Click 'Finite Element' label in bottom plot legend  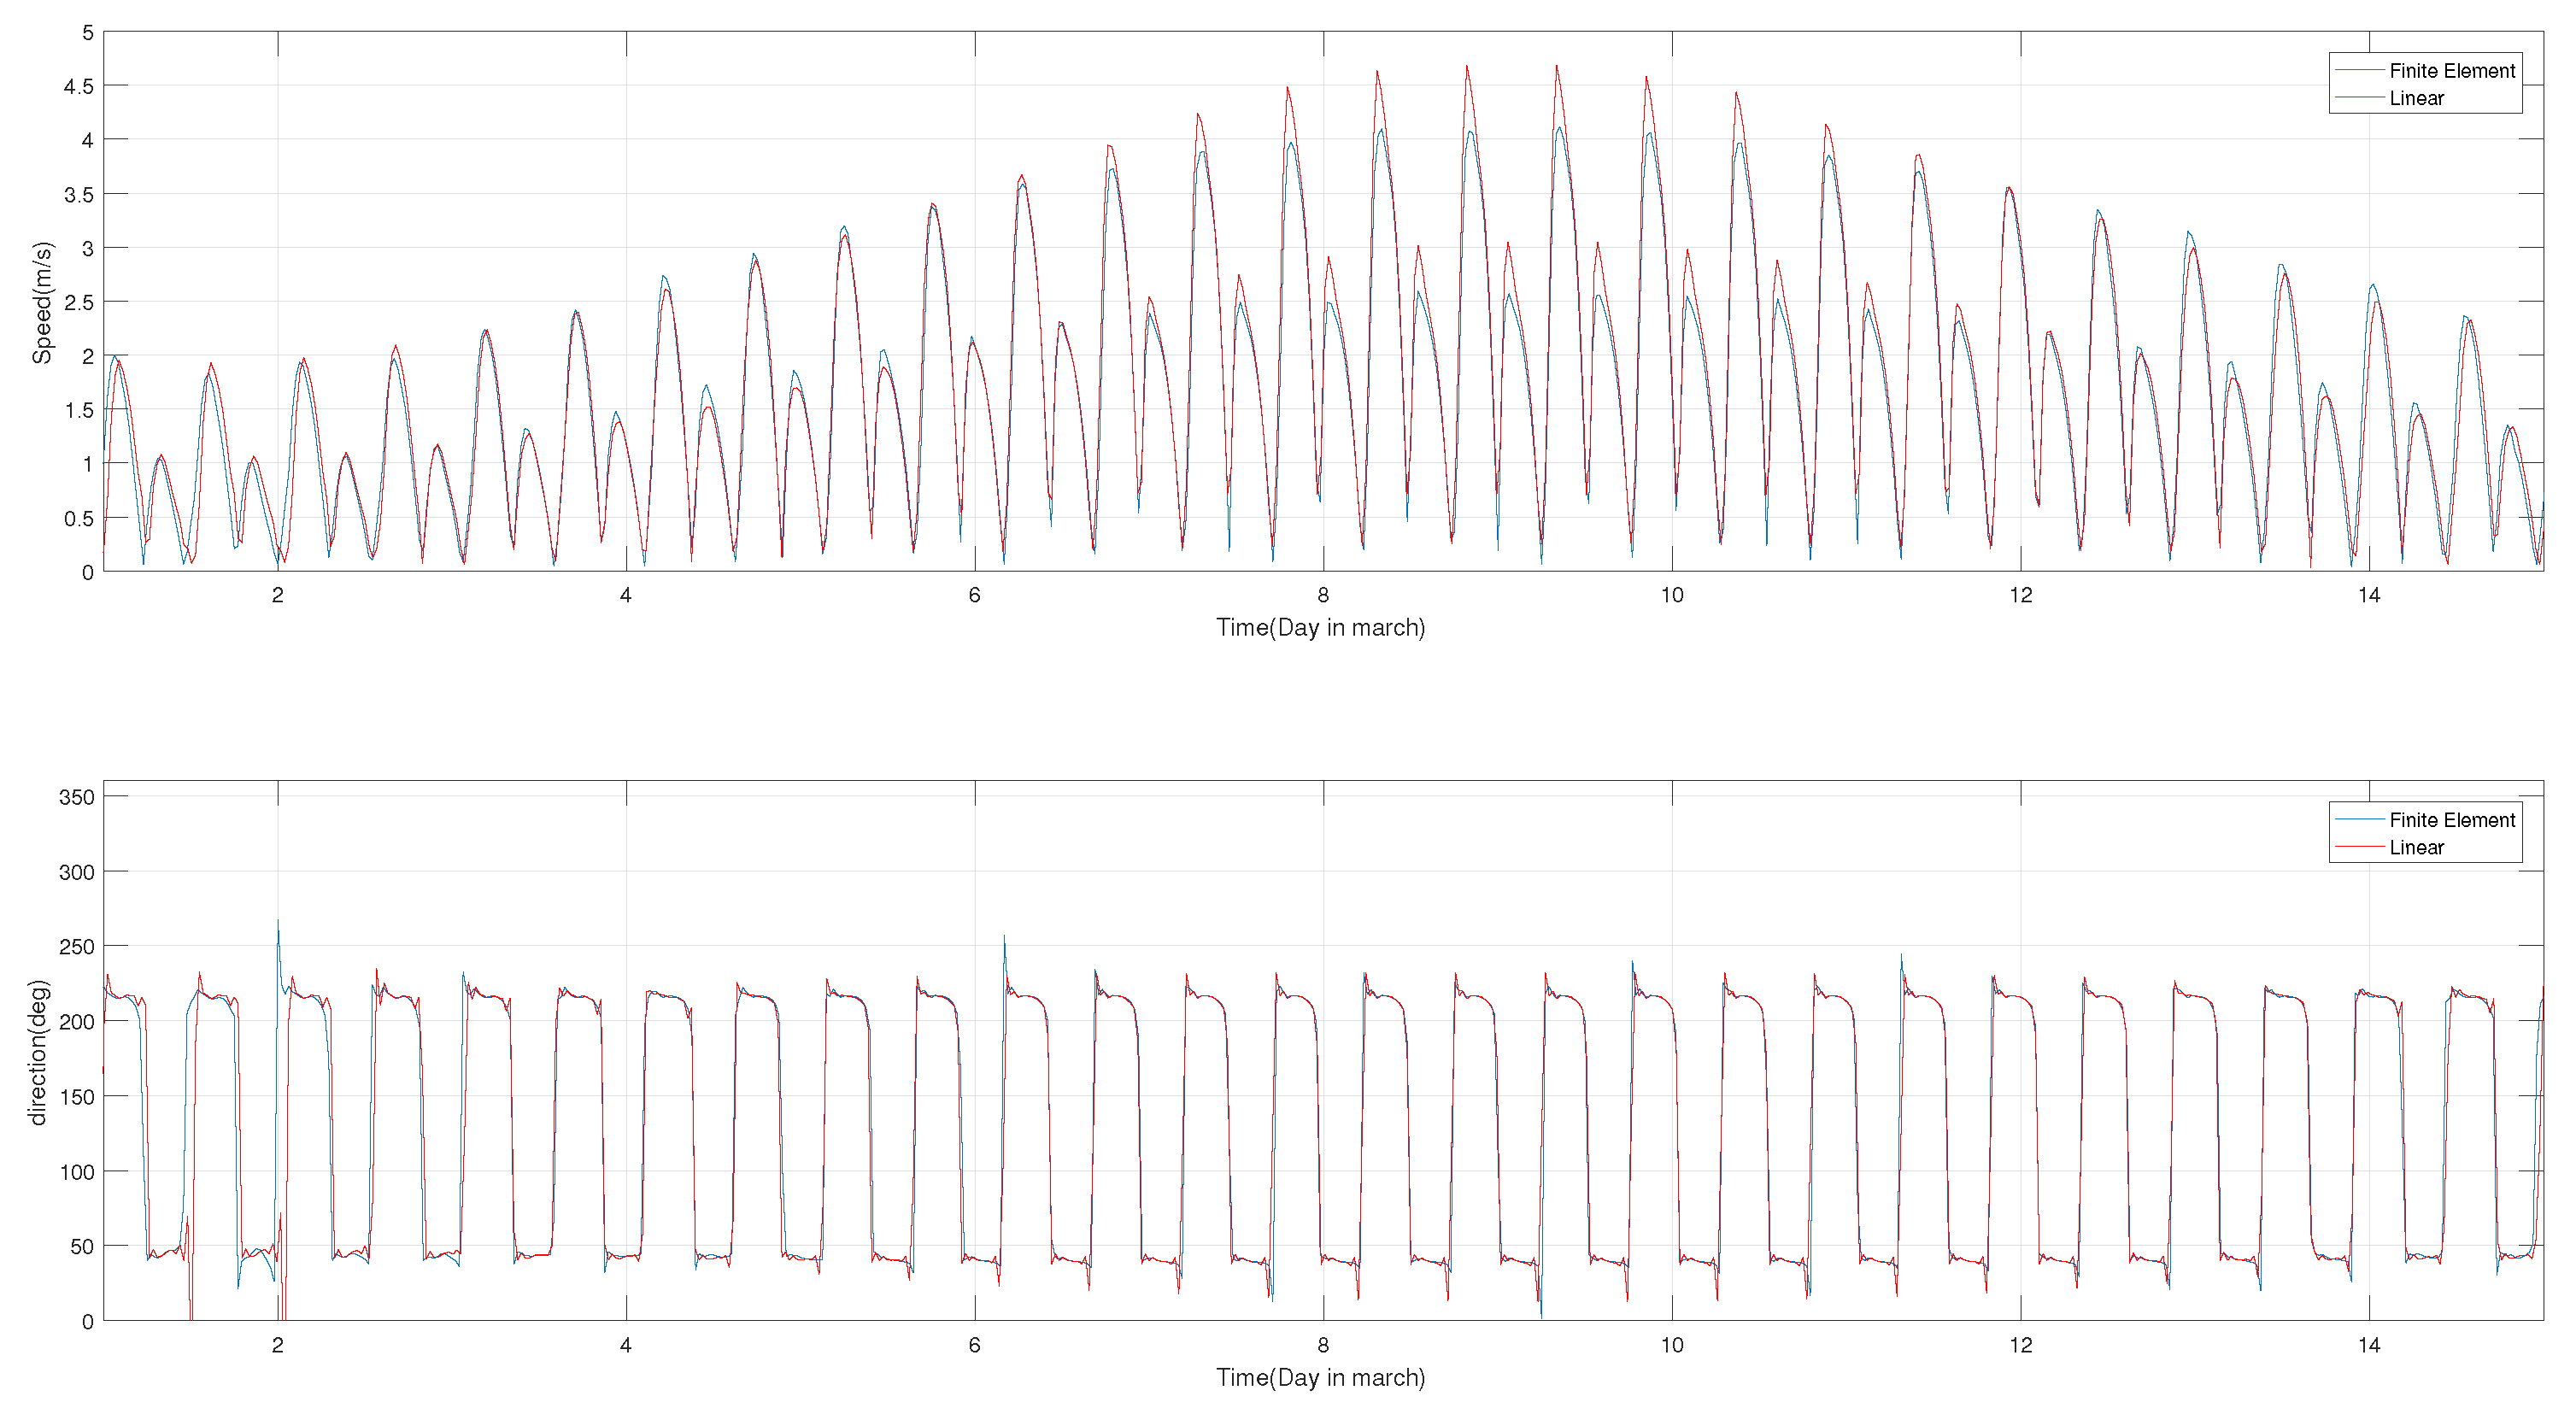2451,820
